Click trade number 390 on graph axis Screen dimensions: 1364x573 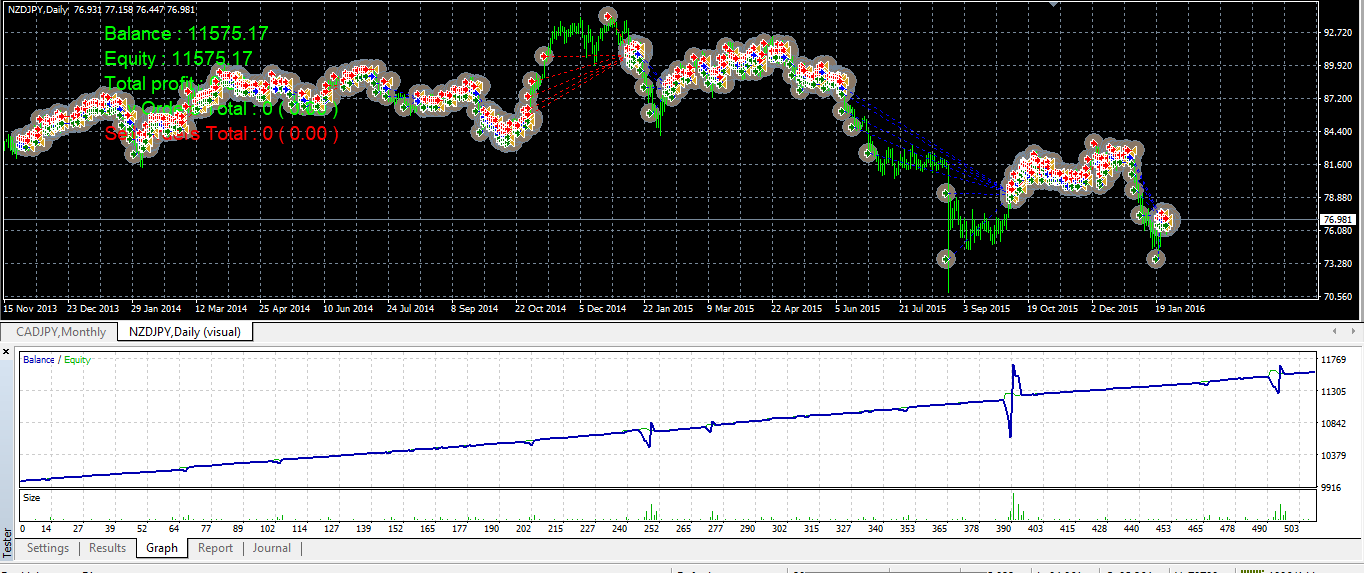(x=1005, y=529)
